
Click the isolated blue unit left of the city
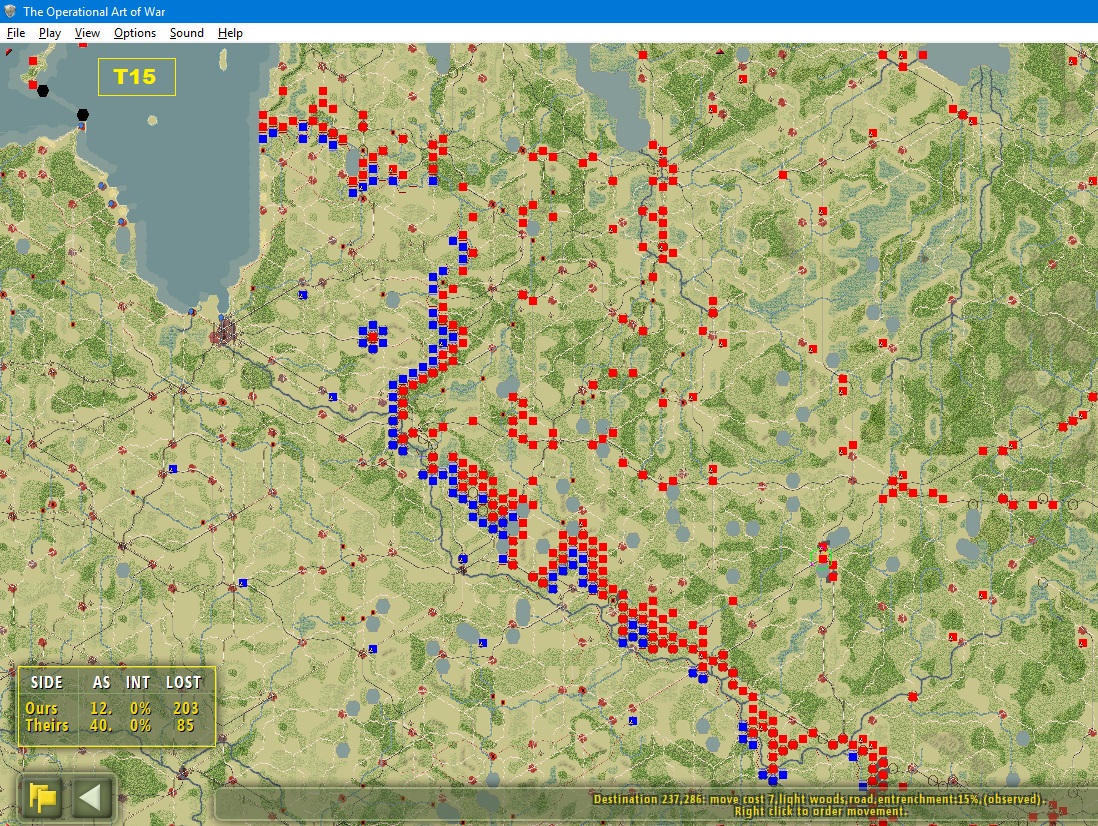pos(173,469)
